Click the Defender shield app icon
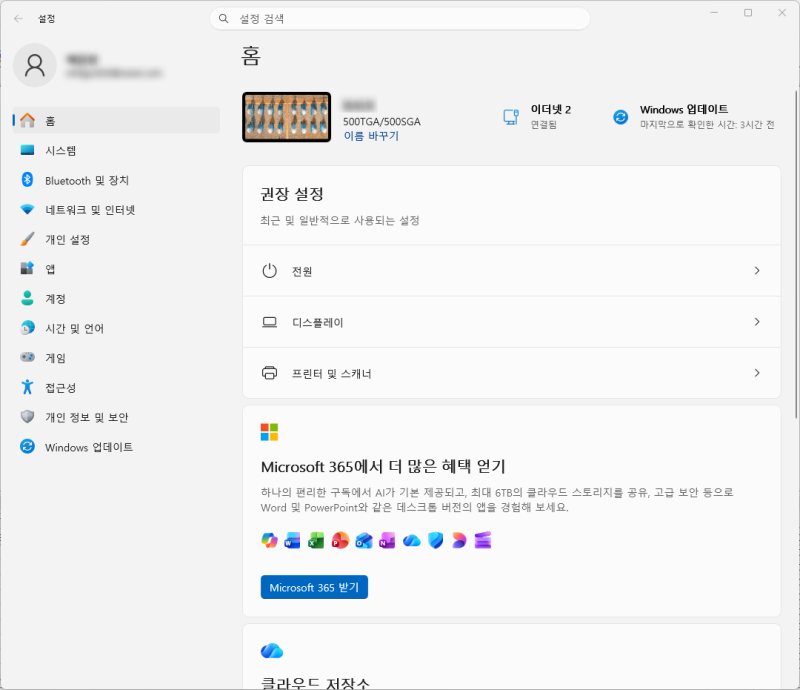This screenshot has height=690, width=800. point(436,540)
